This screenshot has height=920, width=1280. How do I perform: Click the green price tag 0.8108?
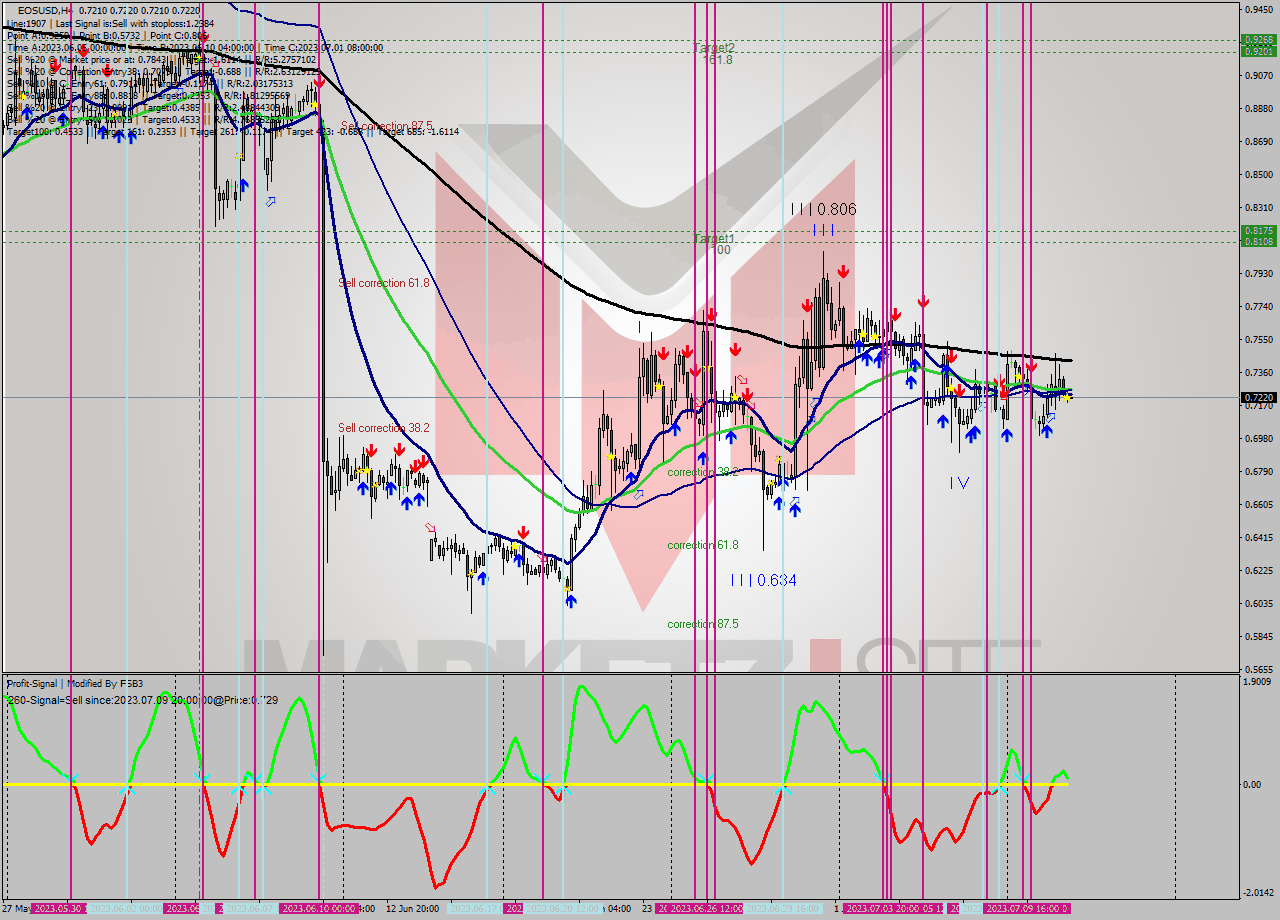(1258, 242)
